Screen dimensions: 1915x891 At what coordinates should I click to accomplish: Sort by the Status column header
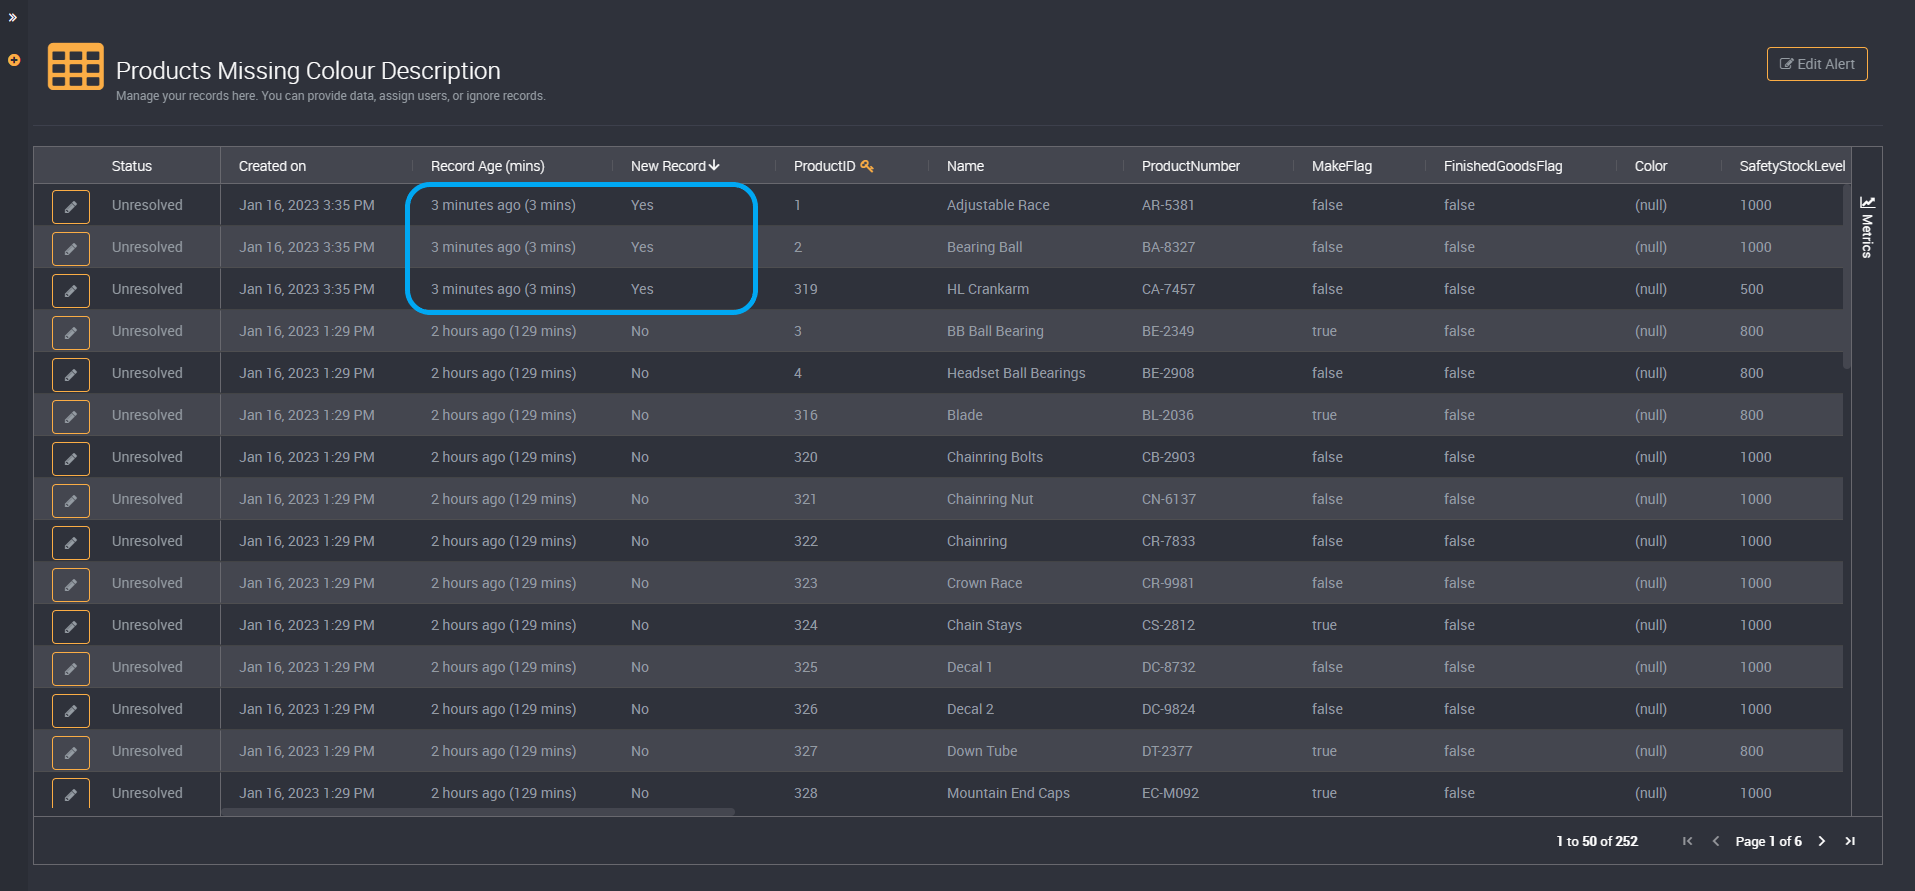coord(132,166)
